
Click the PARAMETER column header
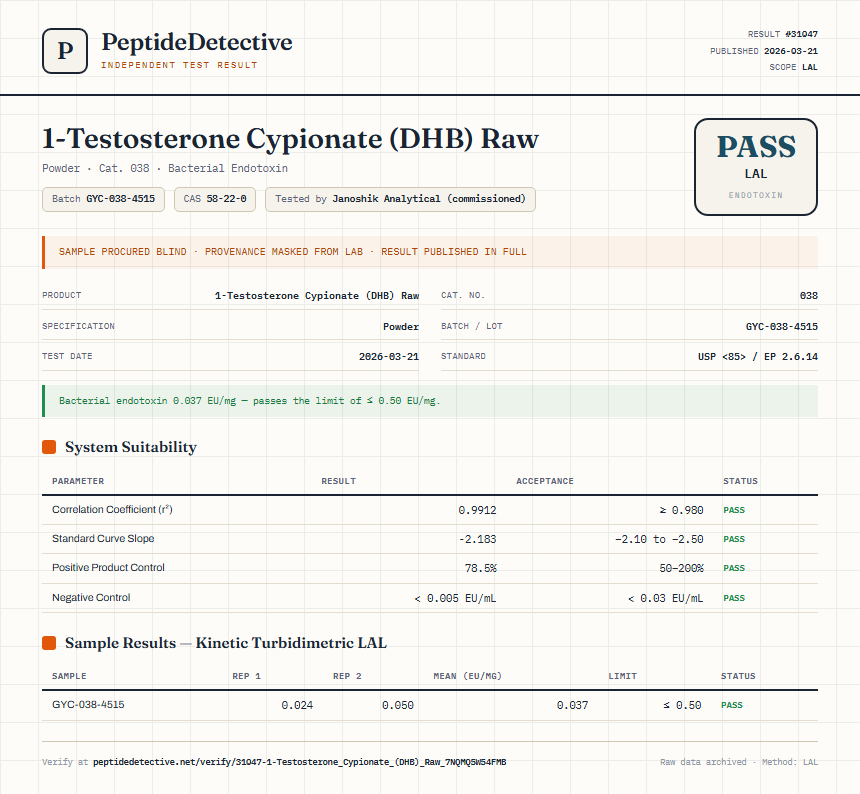tap(78, 481)
